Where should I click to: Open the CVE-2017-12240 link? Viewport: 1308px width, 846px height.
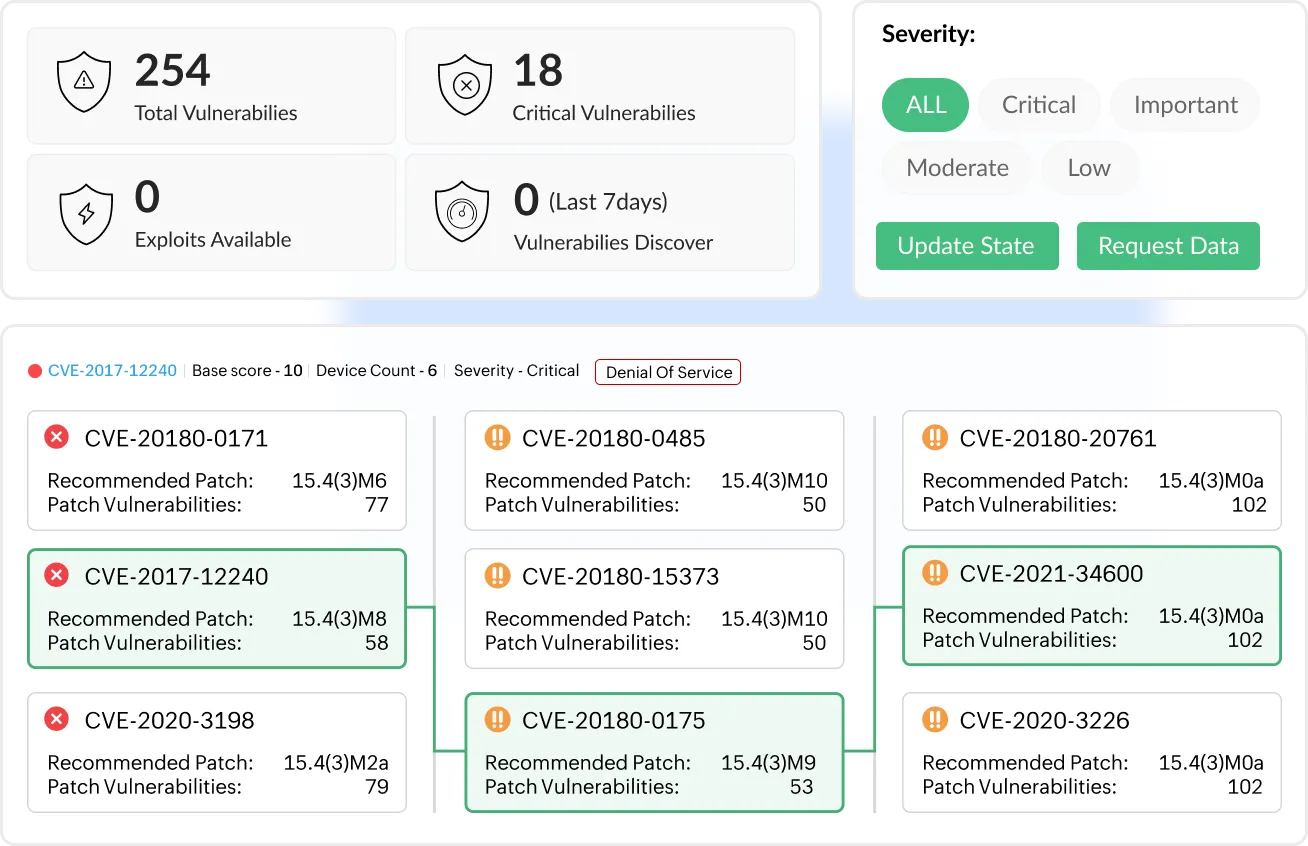point(112,370)
